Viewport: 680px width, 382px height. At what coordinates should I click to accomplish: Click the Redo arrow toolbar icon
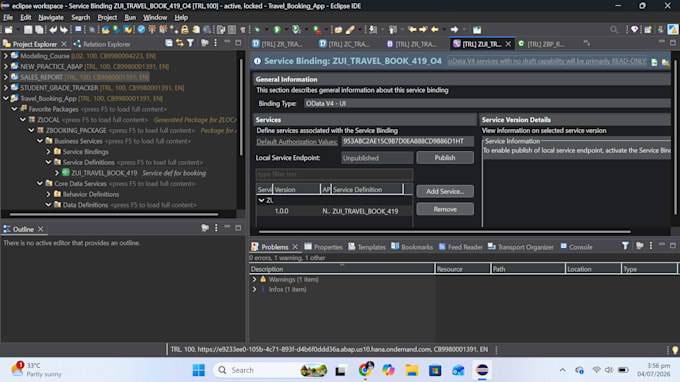[x=64, y=29]
